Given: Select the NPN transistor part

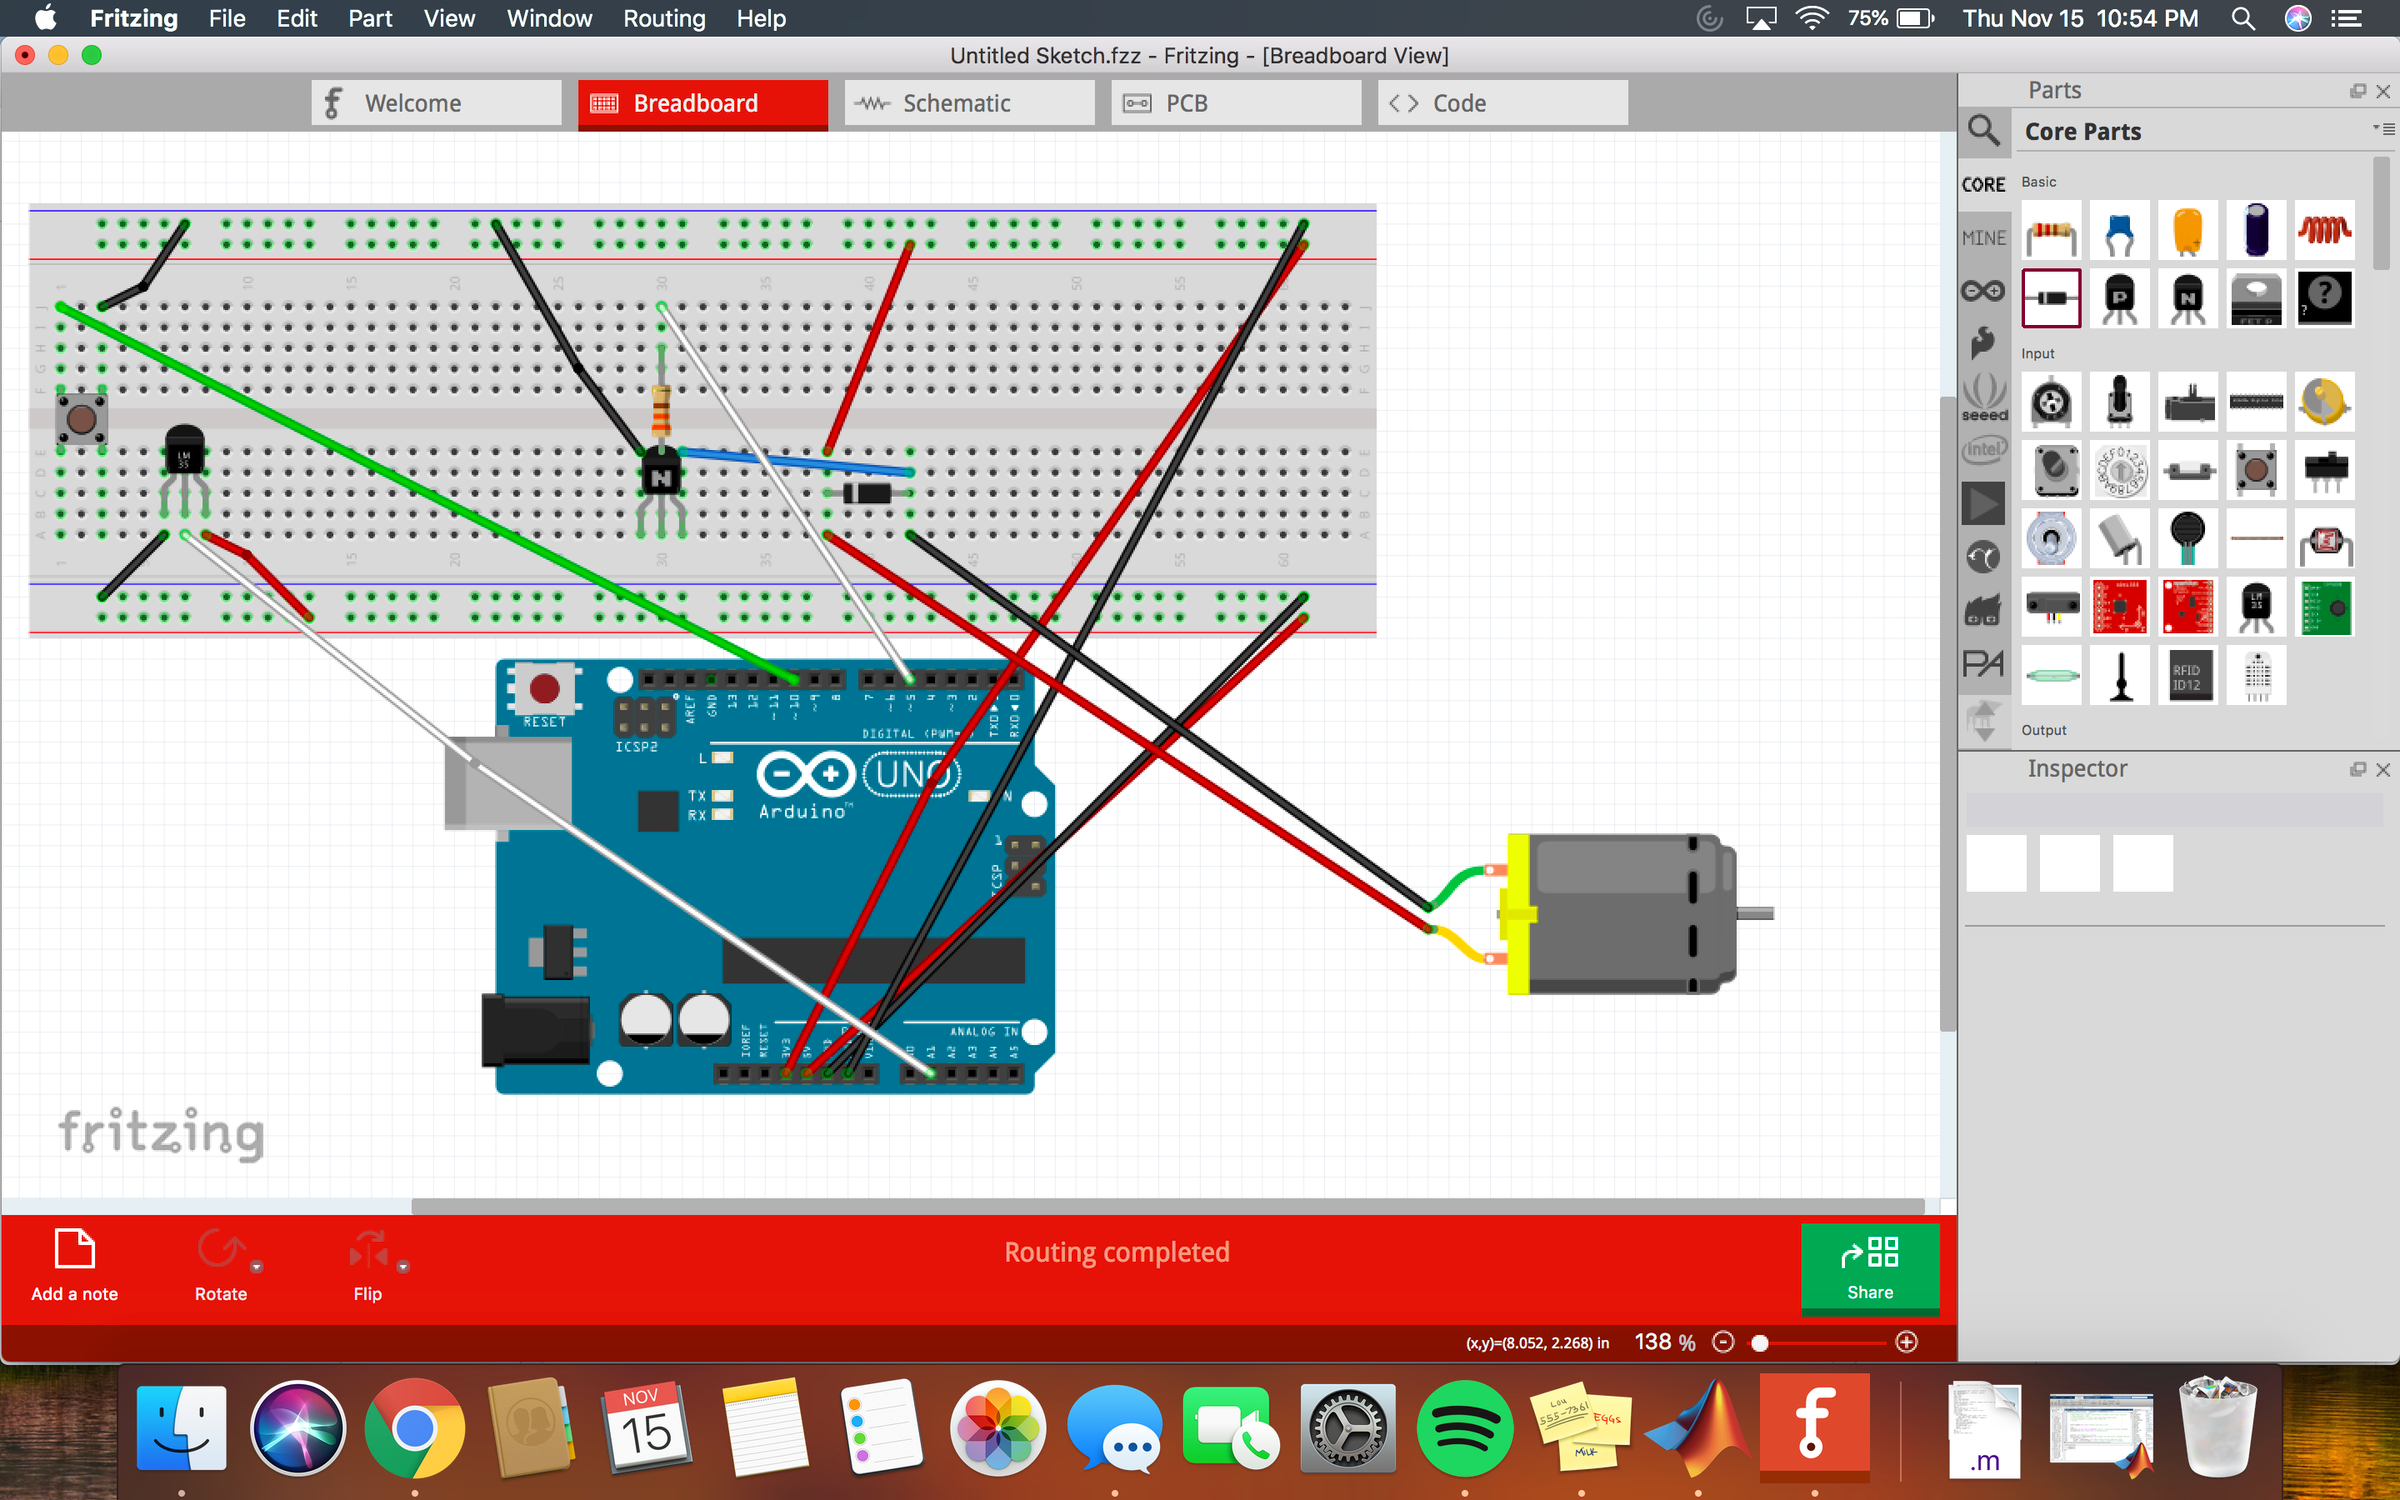Looking at the screenshot, I should (x=2189, y=298).
